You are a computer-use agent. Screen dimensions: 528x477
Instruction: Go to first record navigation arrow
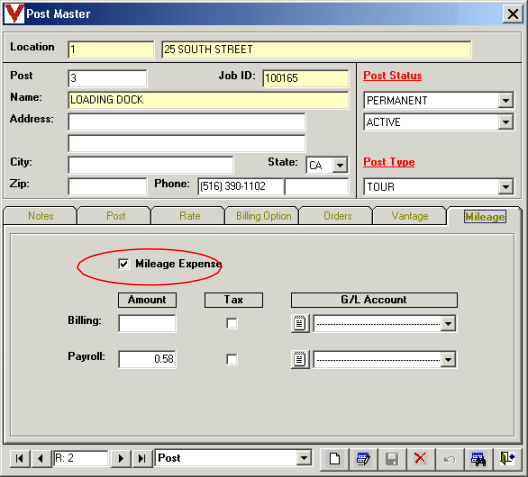point(20,458)
